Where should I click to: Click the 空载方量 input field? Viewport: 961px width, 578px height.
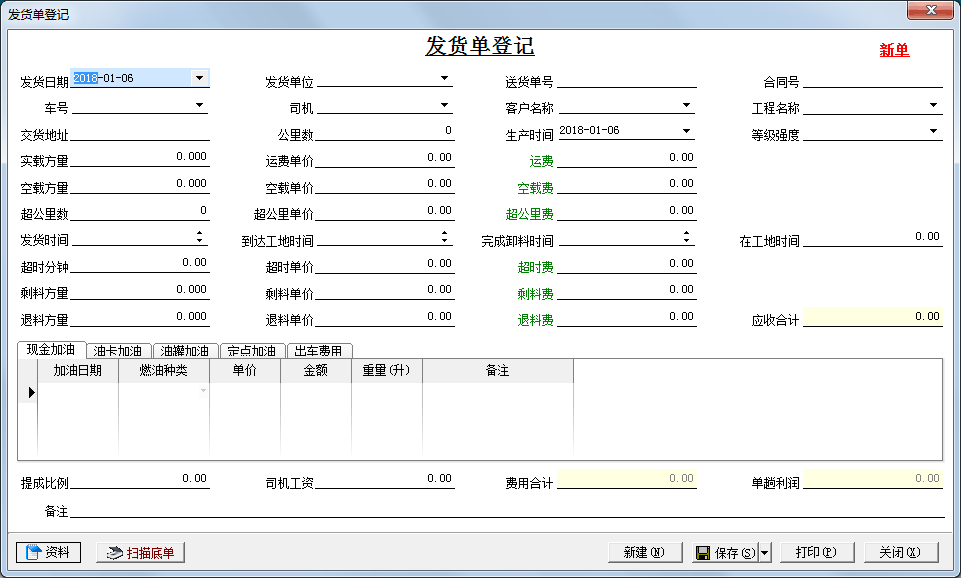(140, 185)
